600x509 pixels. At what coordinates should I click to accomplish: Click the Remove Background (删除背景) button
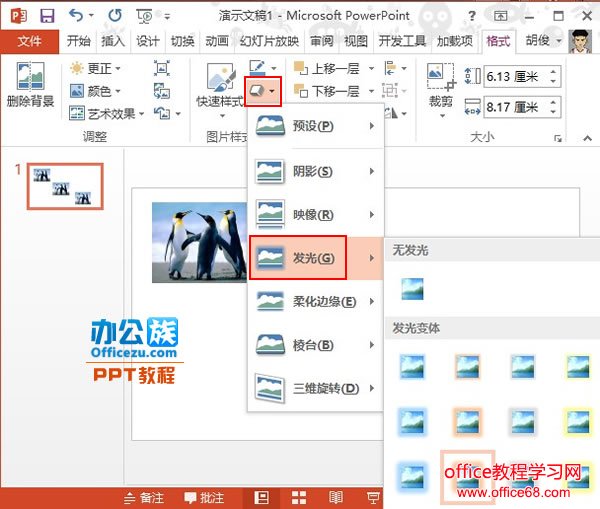click(x=30, y=85)
